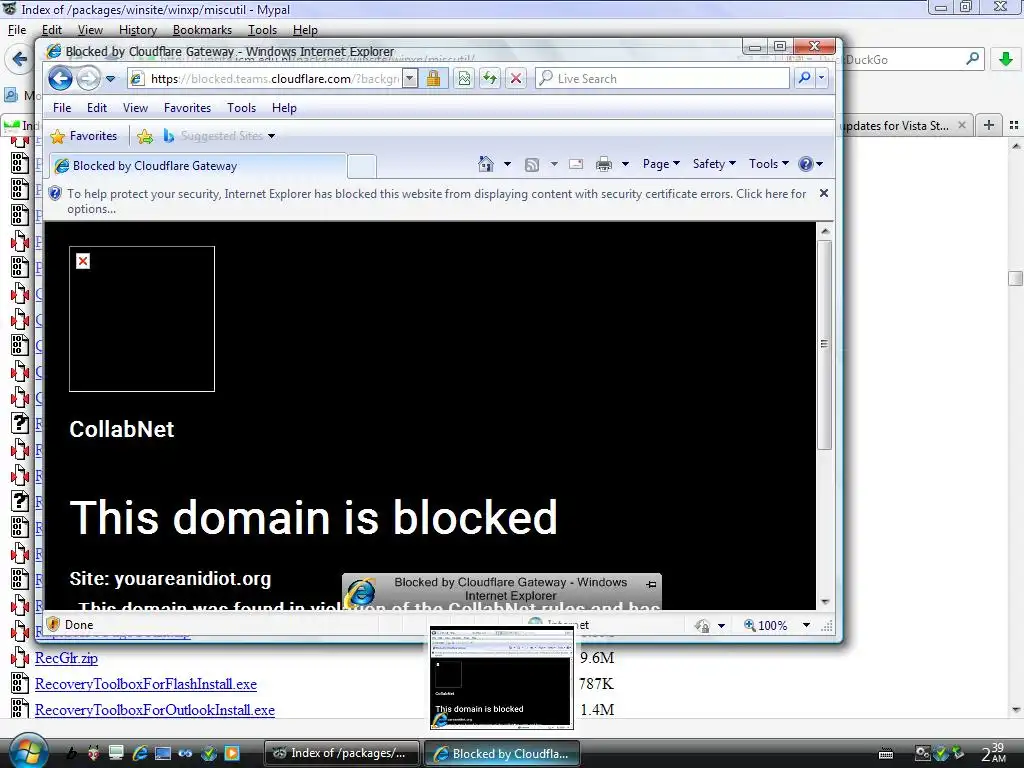Image resolution: width=1024 pixels, height=768 pixels.
Task: Click Mypal search magnifier icon
Action: (972, 59)
